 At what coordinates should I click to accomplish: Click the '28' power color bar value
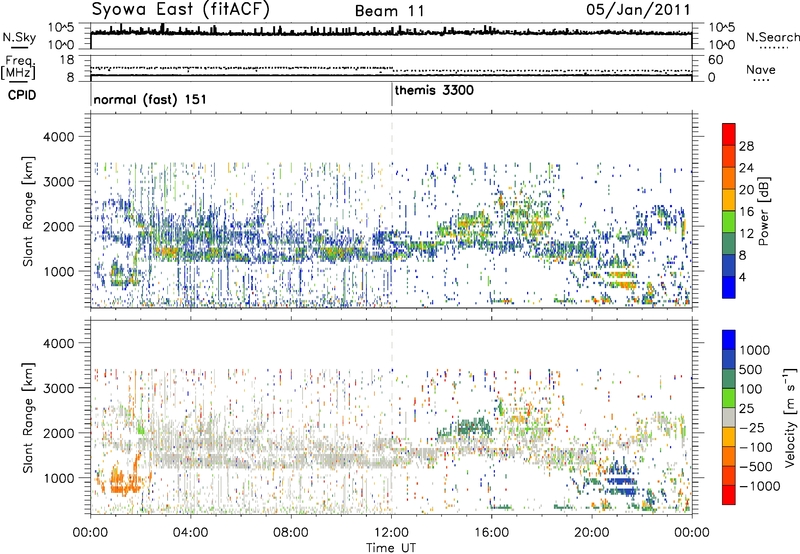pos(746,146)
